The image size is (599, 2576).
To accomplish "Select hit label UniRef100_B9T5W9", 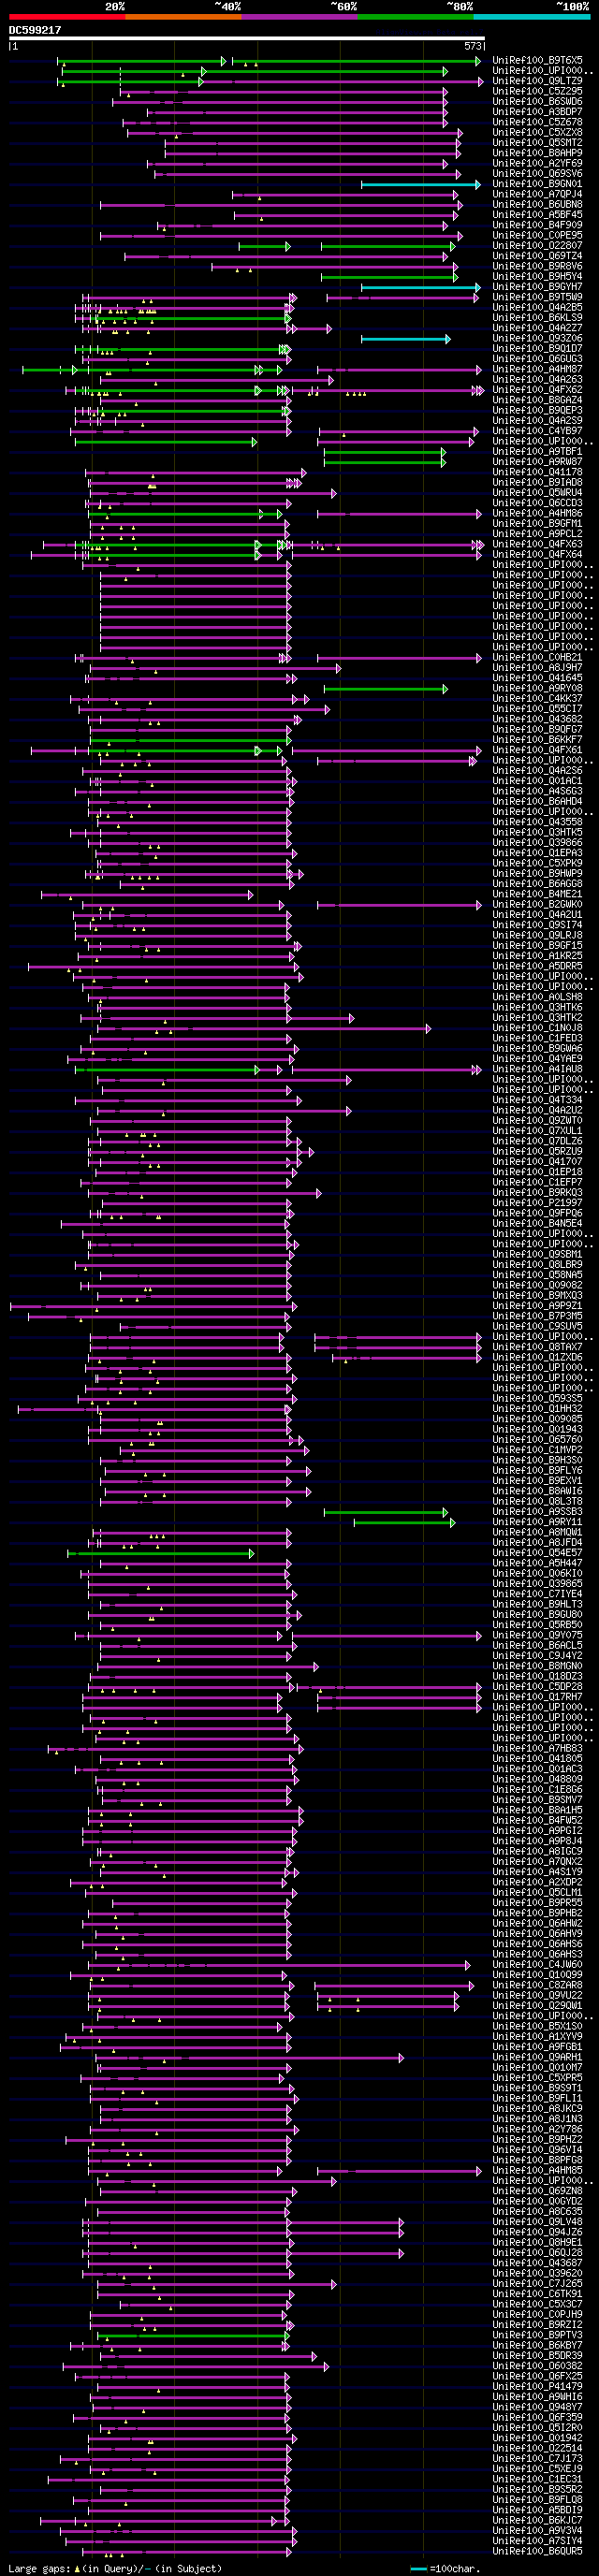I will [537, 297].
